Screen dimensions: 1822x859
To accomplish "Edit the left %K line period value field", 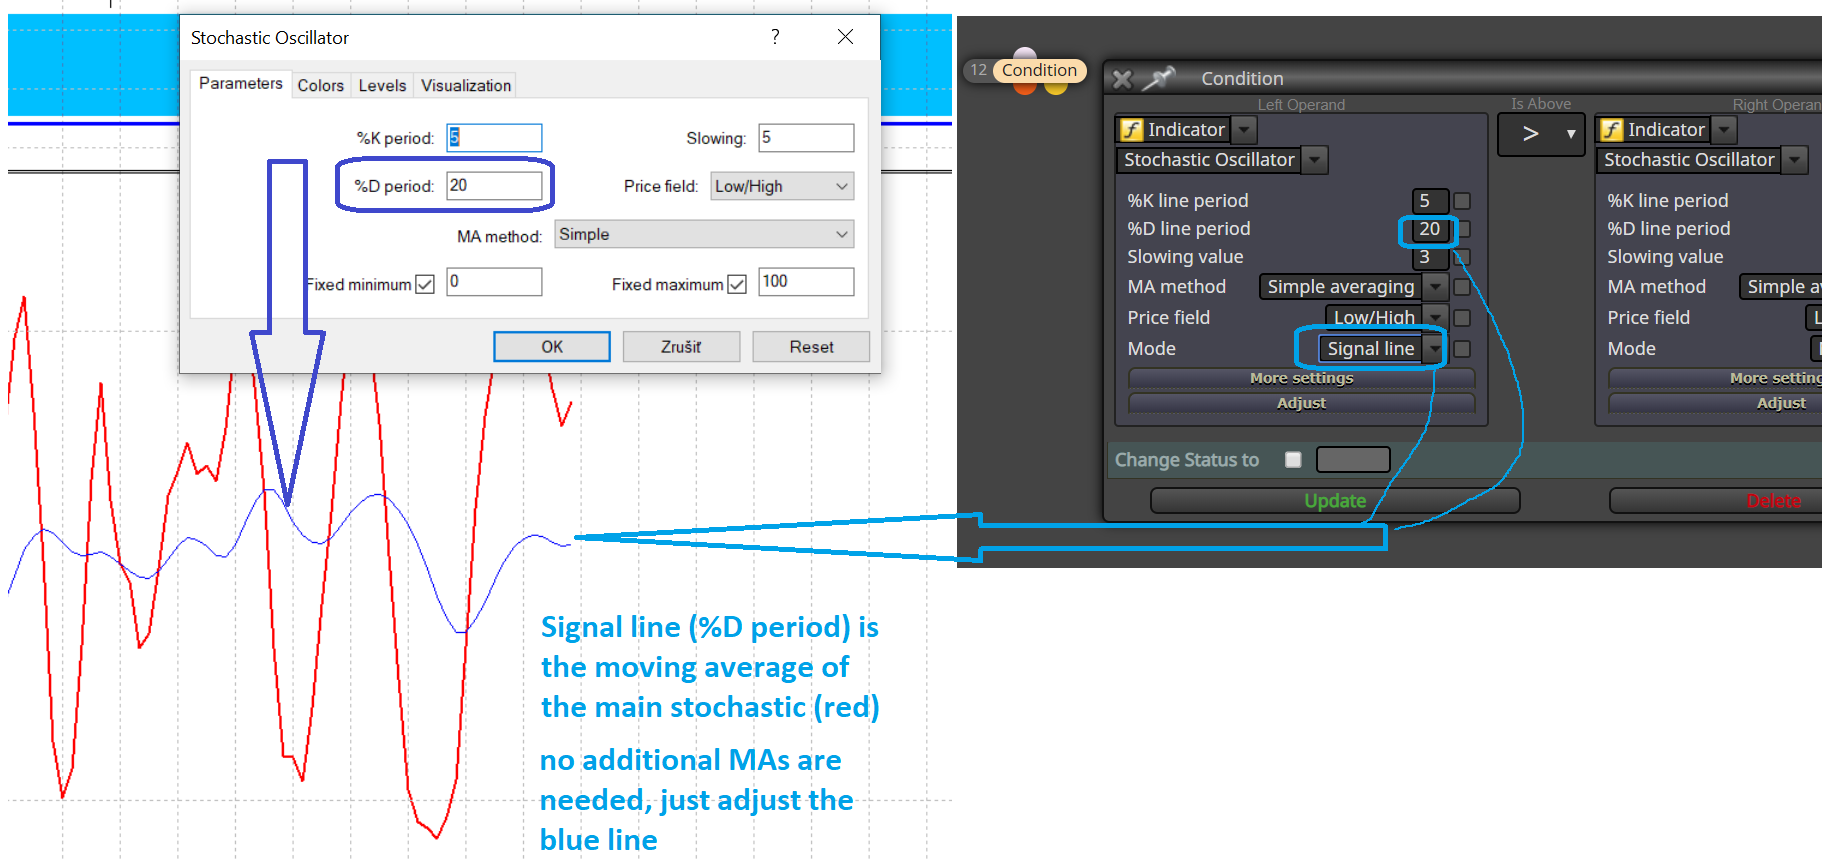I will (x=1429, y=201).
